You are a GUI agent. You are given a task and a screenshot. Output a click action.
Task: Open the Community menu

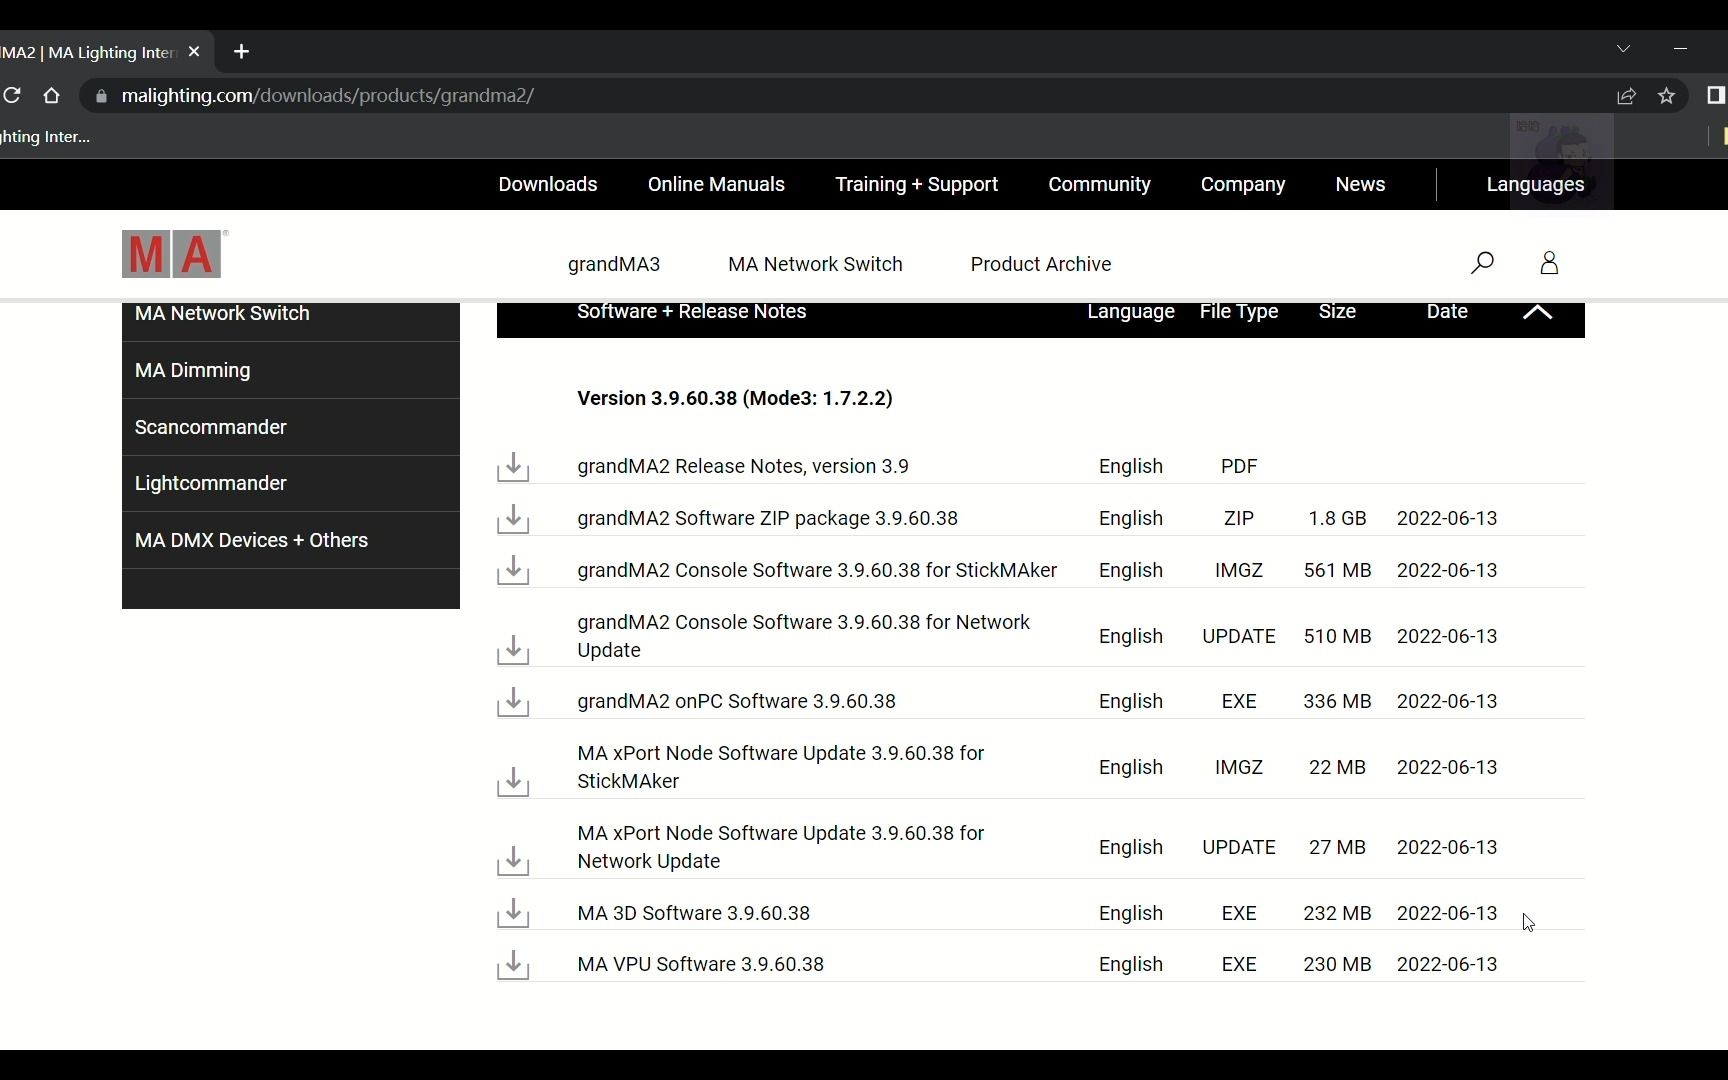pos(1099,184)
